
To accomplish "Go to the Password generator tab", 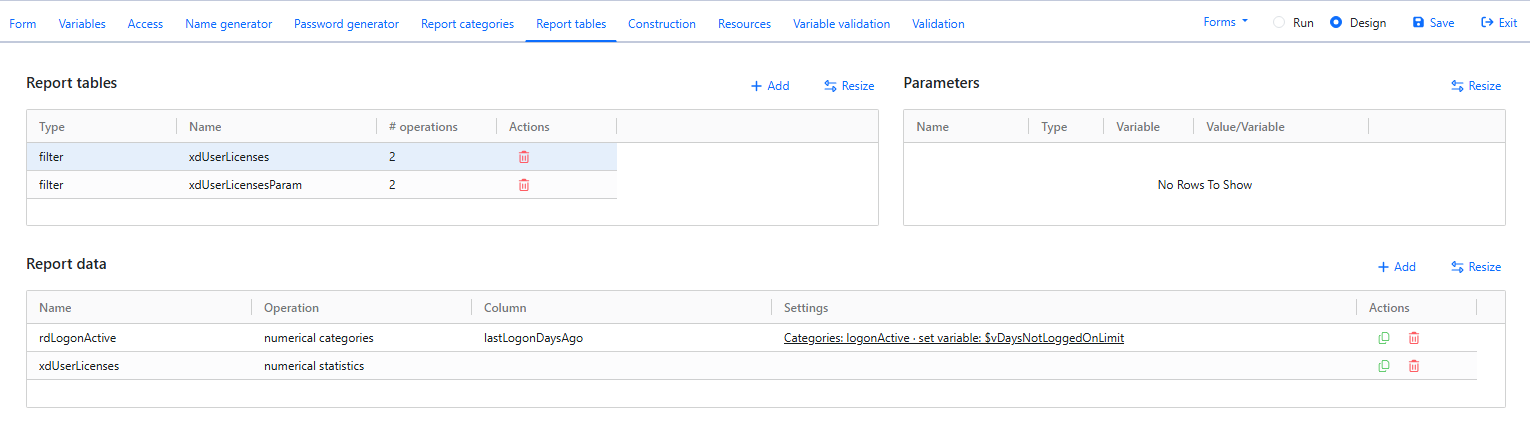I will (346, 24).
